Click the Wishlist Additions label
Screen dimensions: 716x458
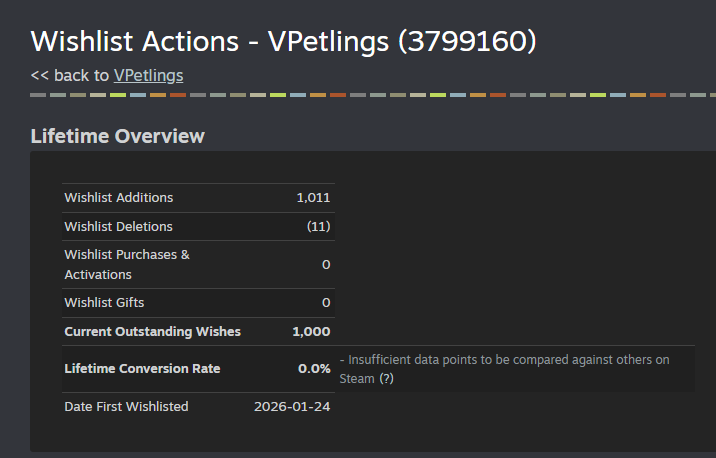(119, 197)
